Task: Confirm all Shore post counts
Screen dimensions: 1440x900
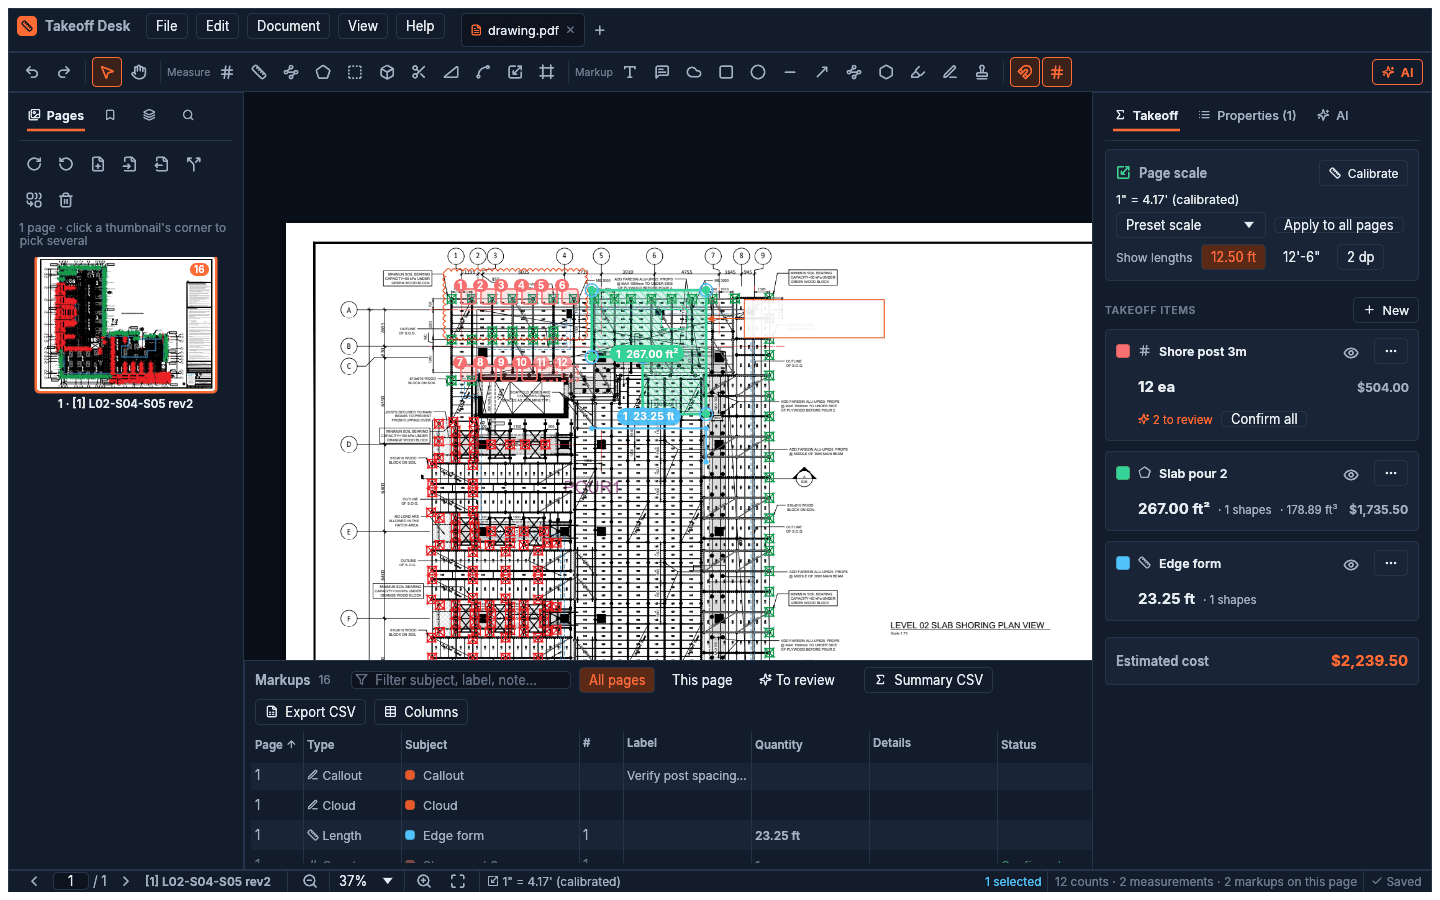Action: pyautogui.click(x=1264, y=419)
